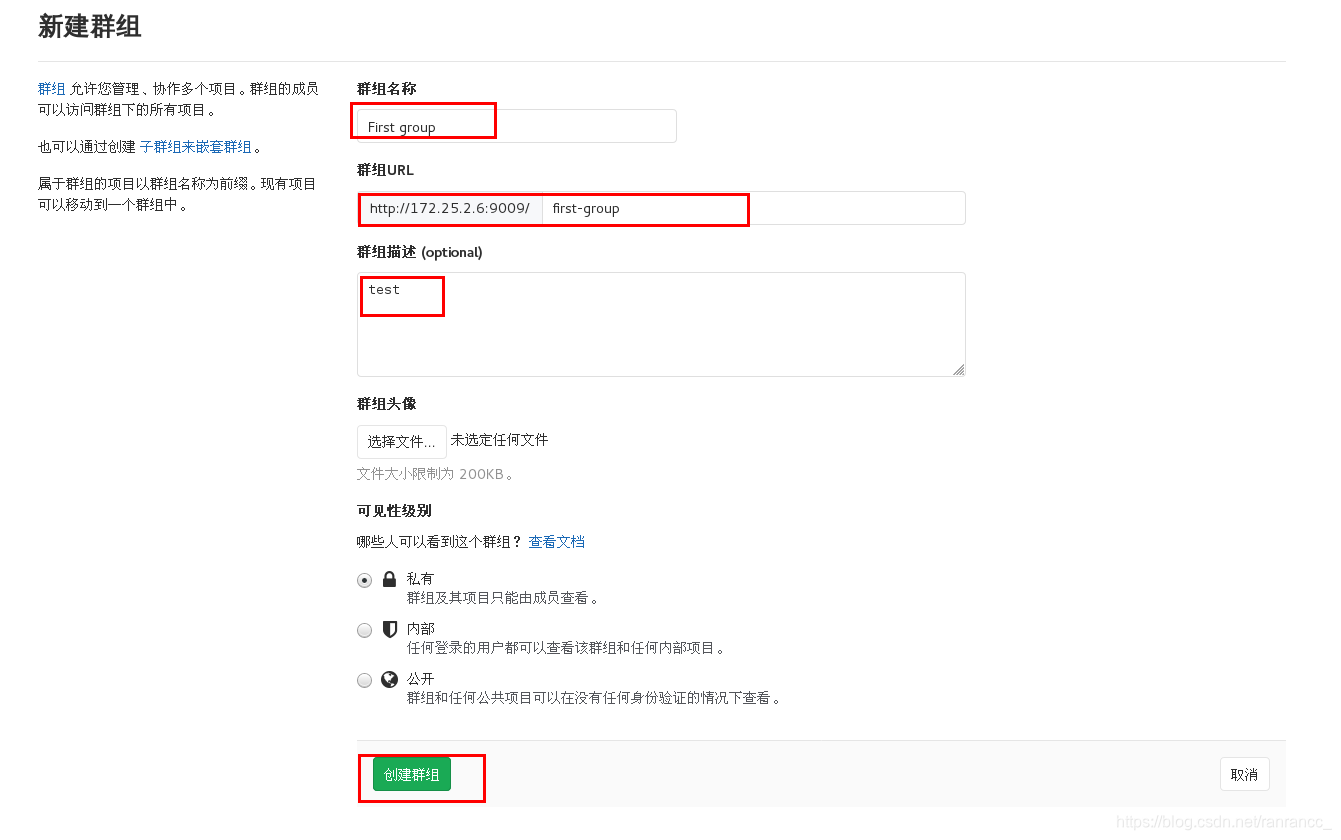Screen dimensions: 1341x840
Task: Click the 群组描述 (optional) label
Action: pyautogui.click(x=420, y=252)
